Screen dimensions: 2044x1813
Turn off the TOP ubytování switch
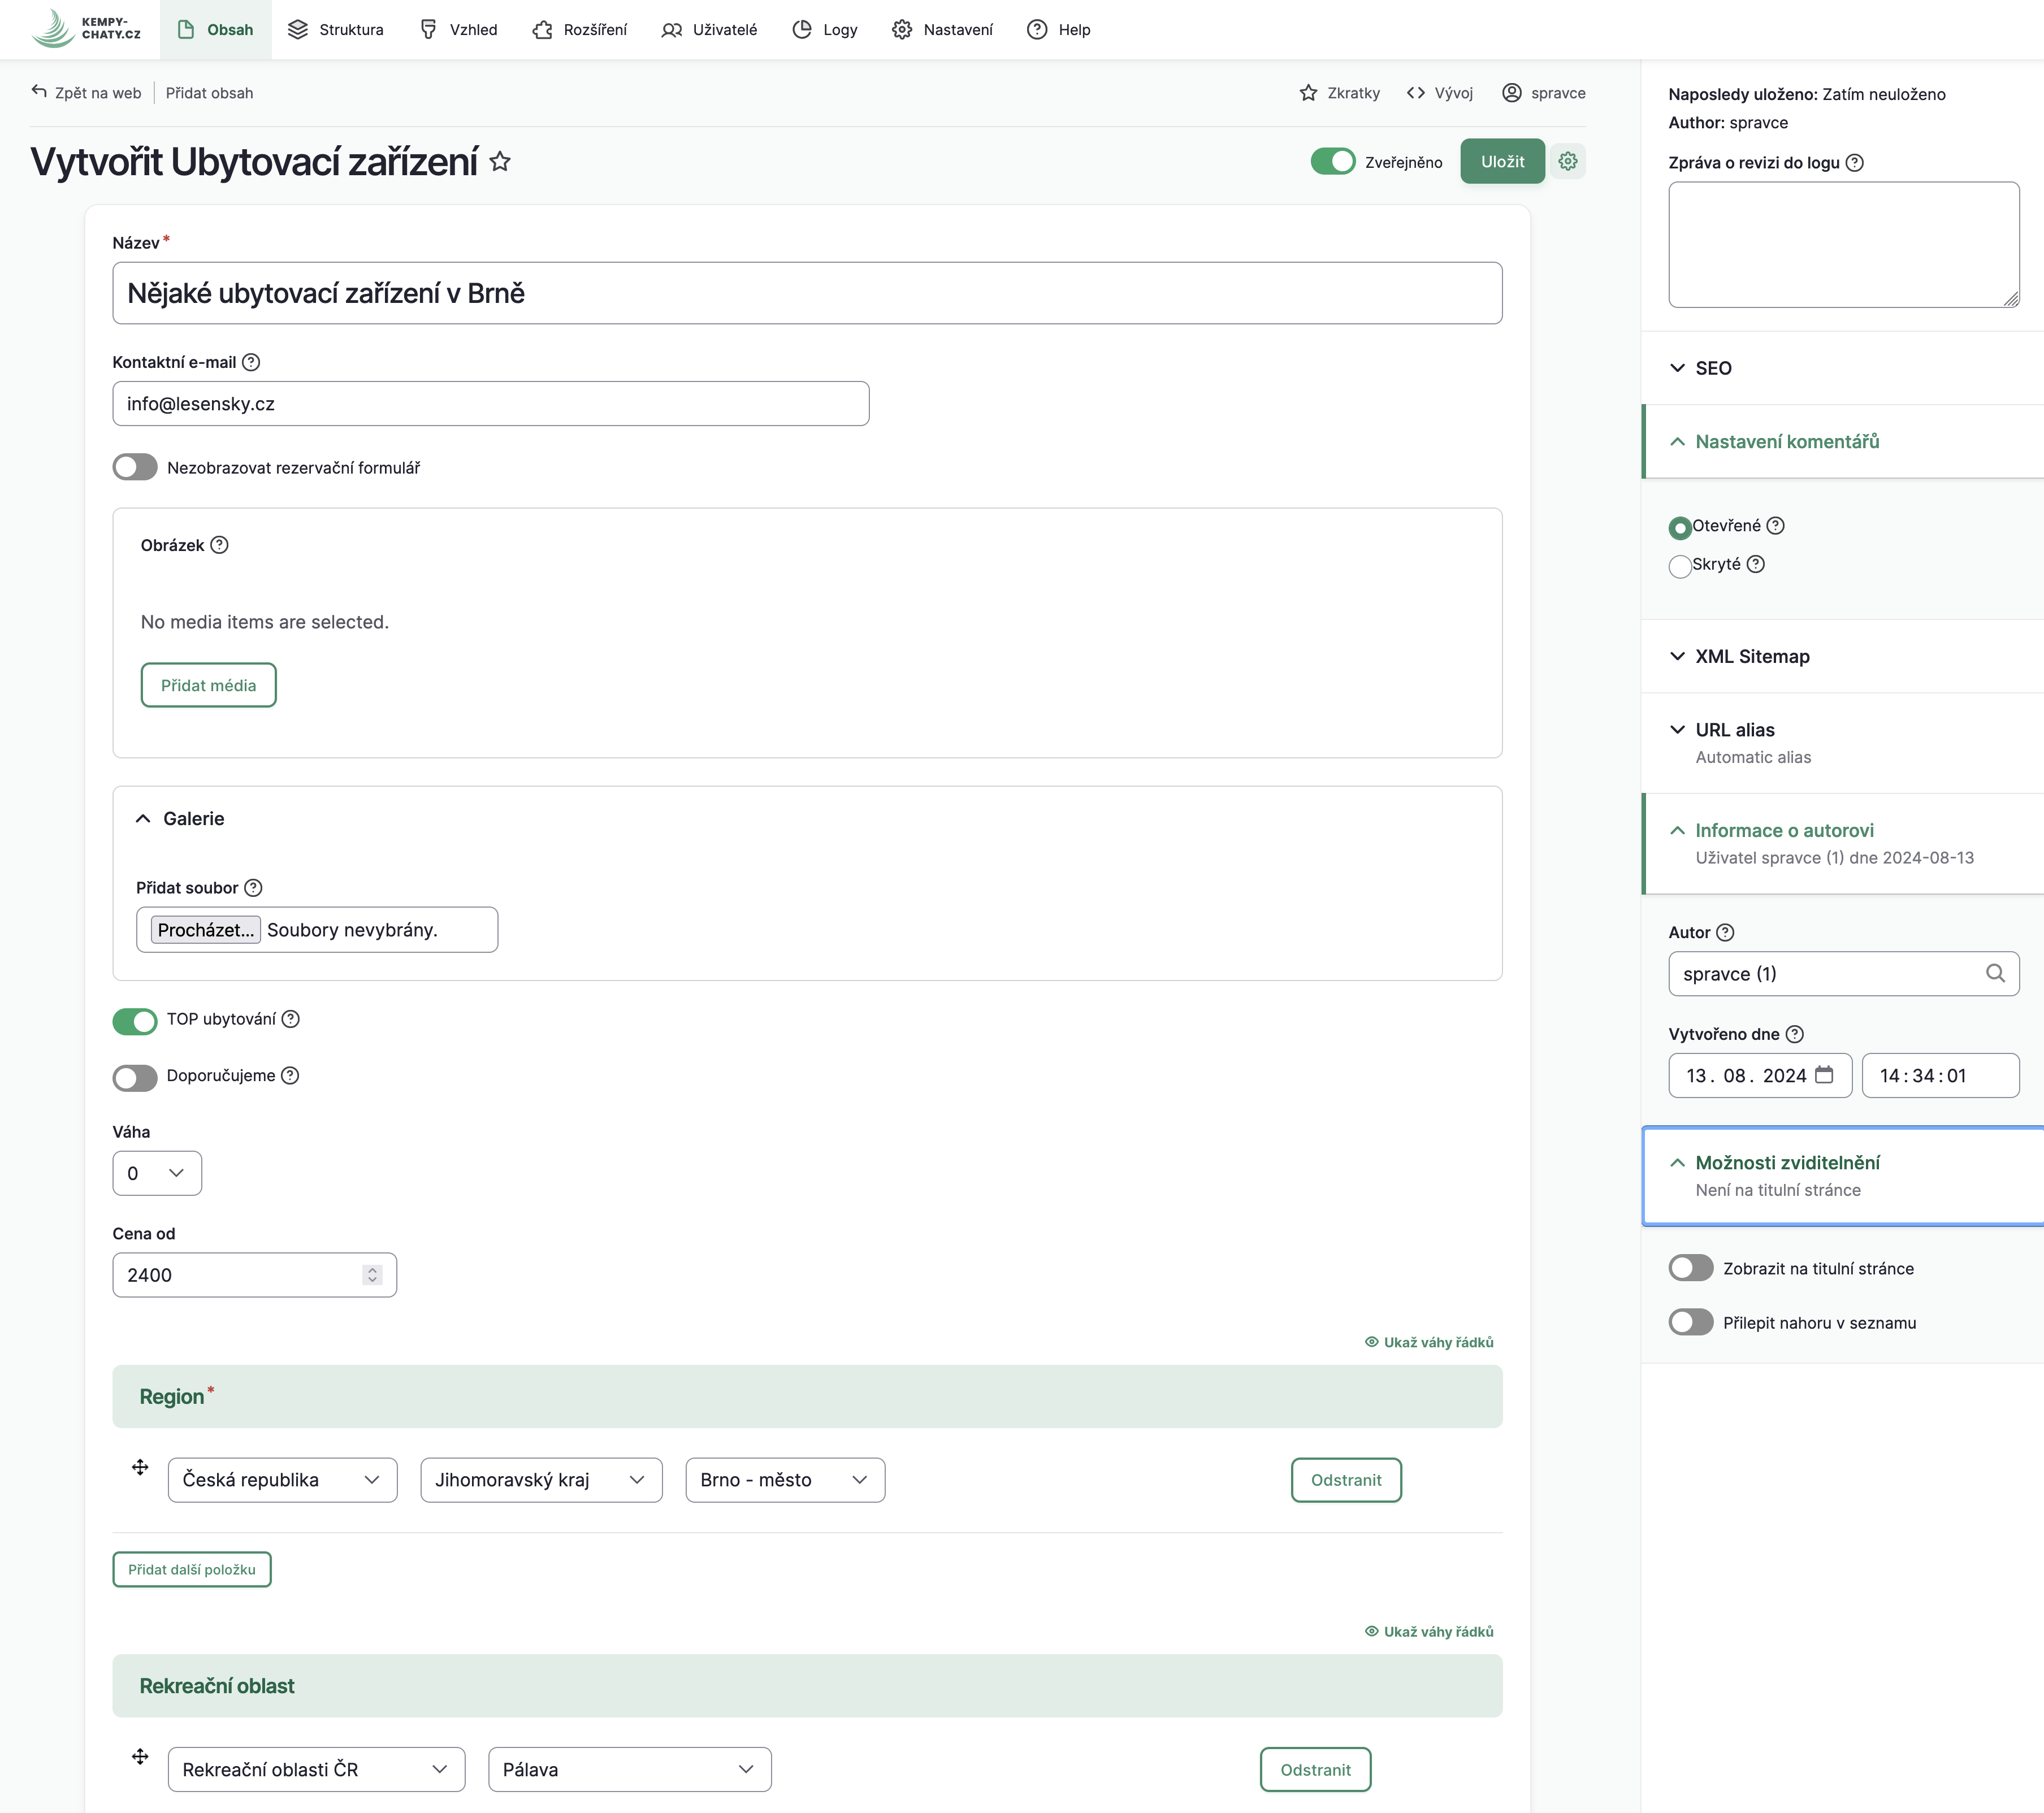[x=135, y=1021]
